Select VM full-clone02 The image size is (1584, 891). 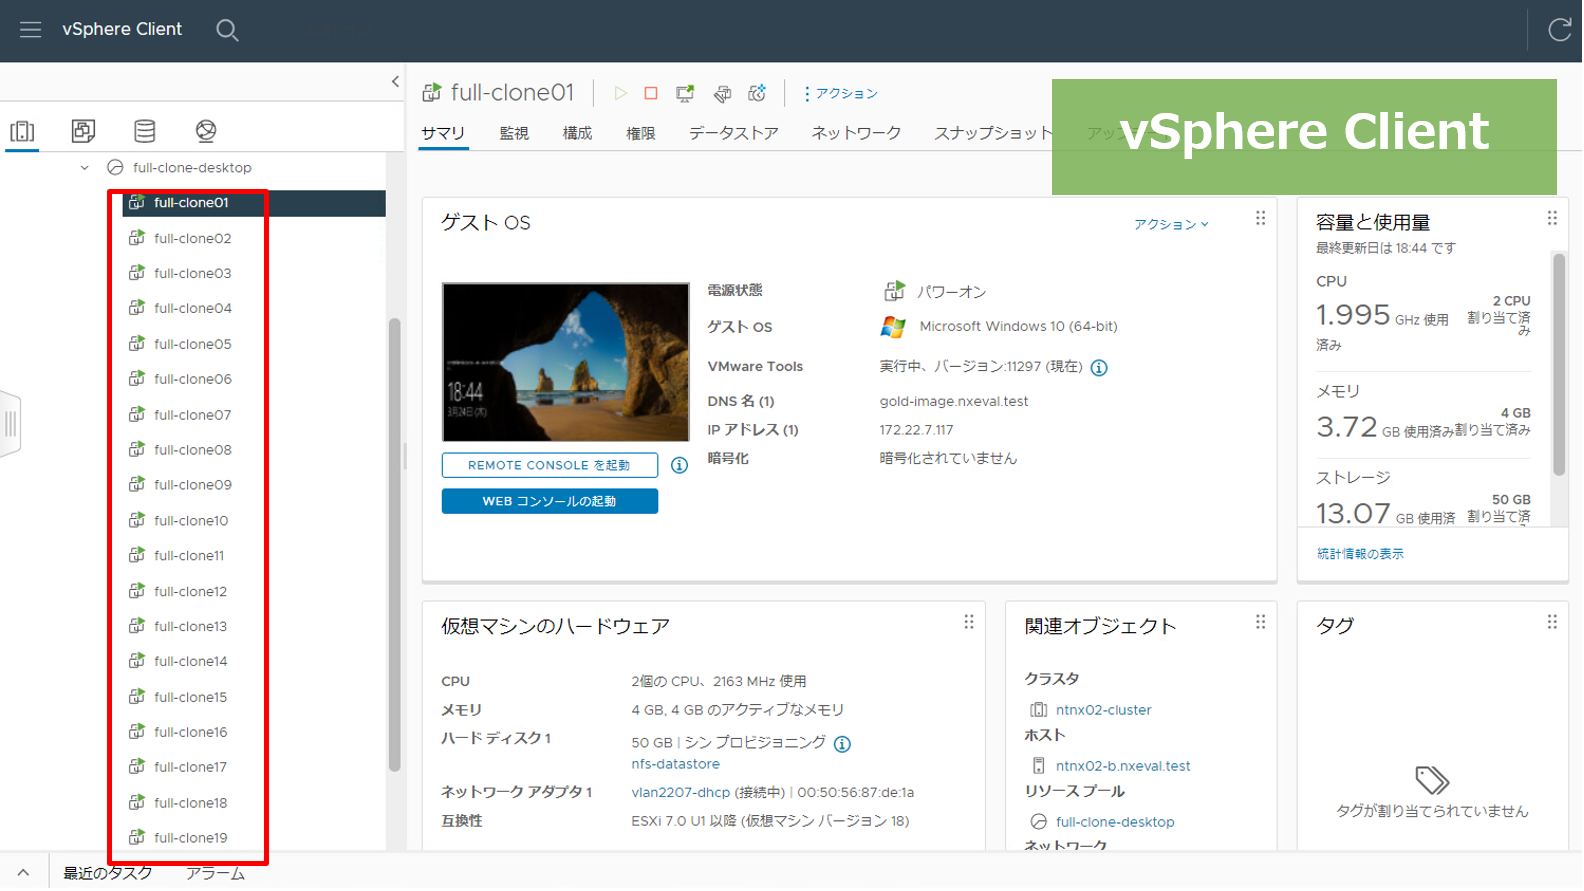click(192, 239)
